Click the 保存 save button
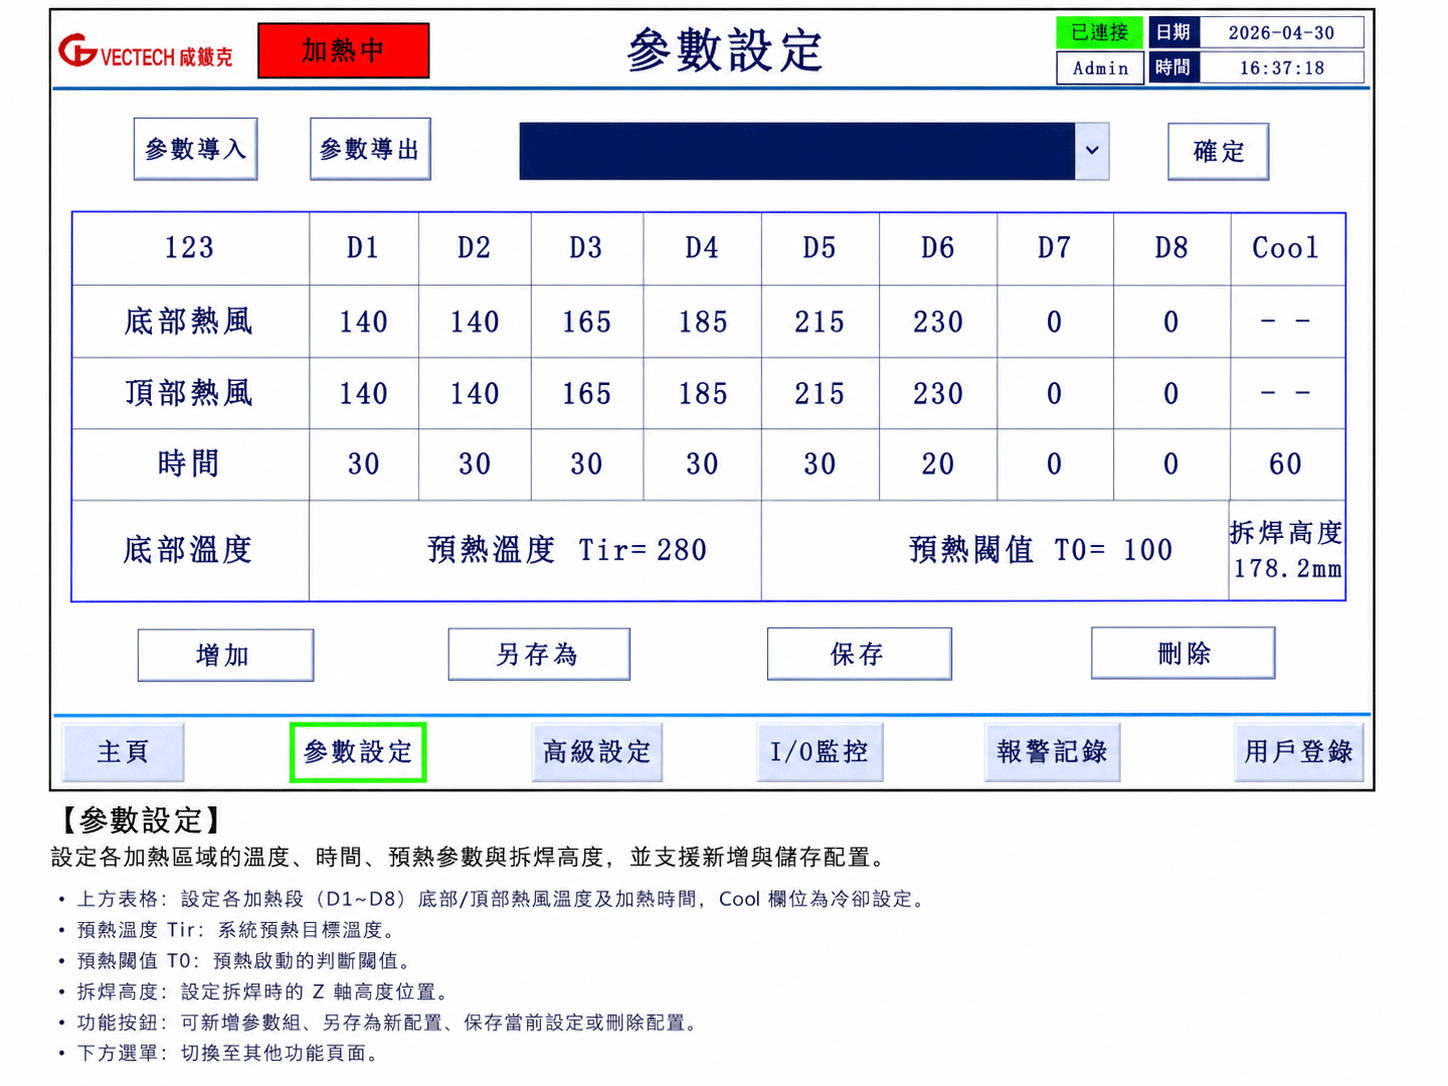This screenshot has width=1448, height=1086. click(x=859, y=654)
